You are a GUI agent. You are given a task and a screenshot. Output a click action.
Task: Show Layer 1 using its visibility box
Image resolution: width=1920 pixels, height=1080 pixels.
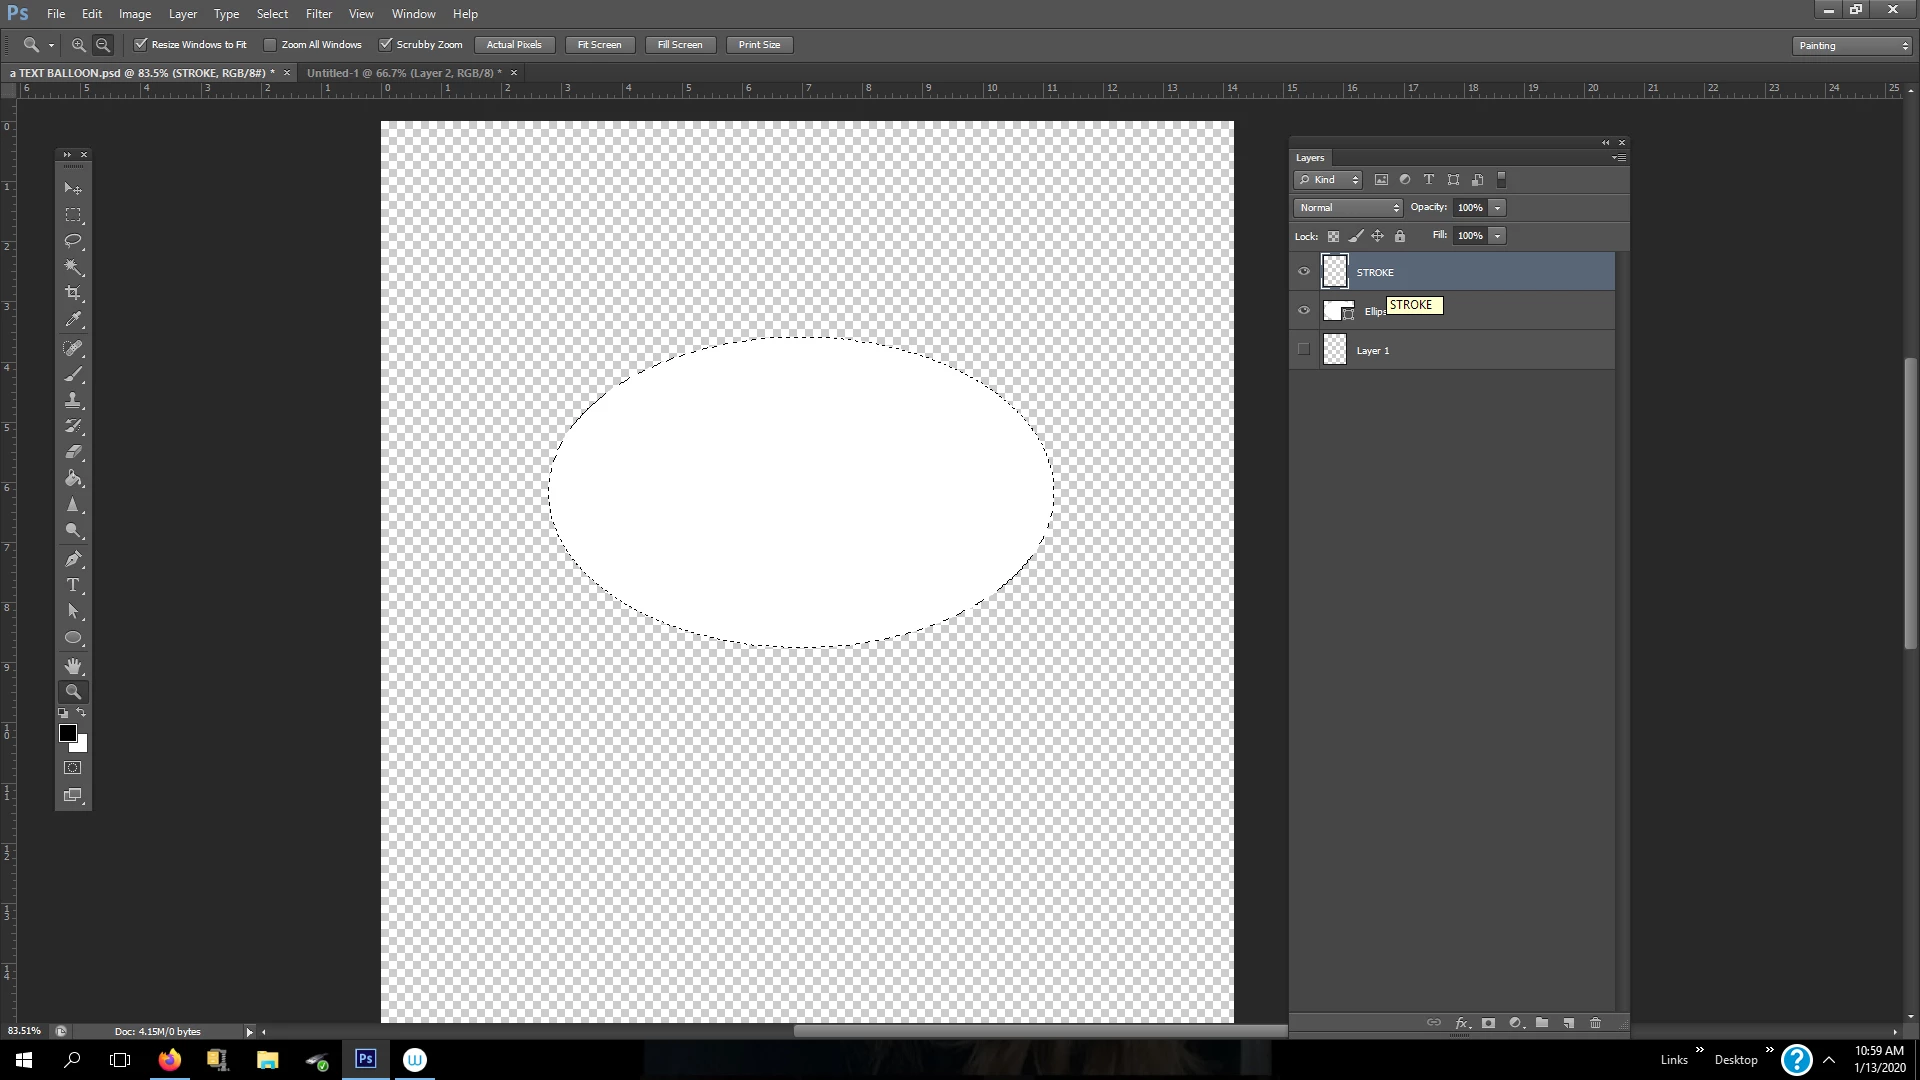1303,349
